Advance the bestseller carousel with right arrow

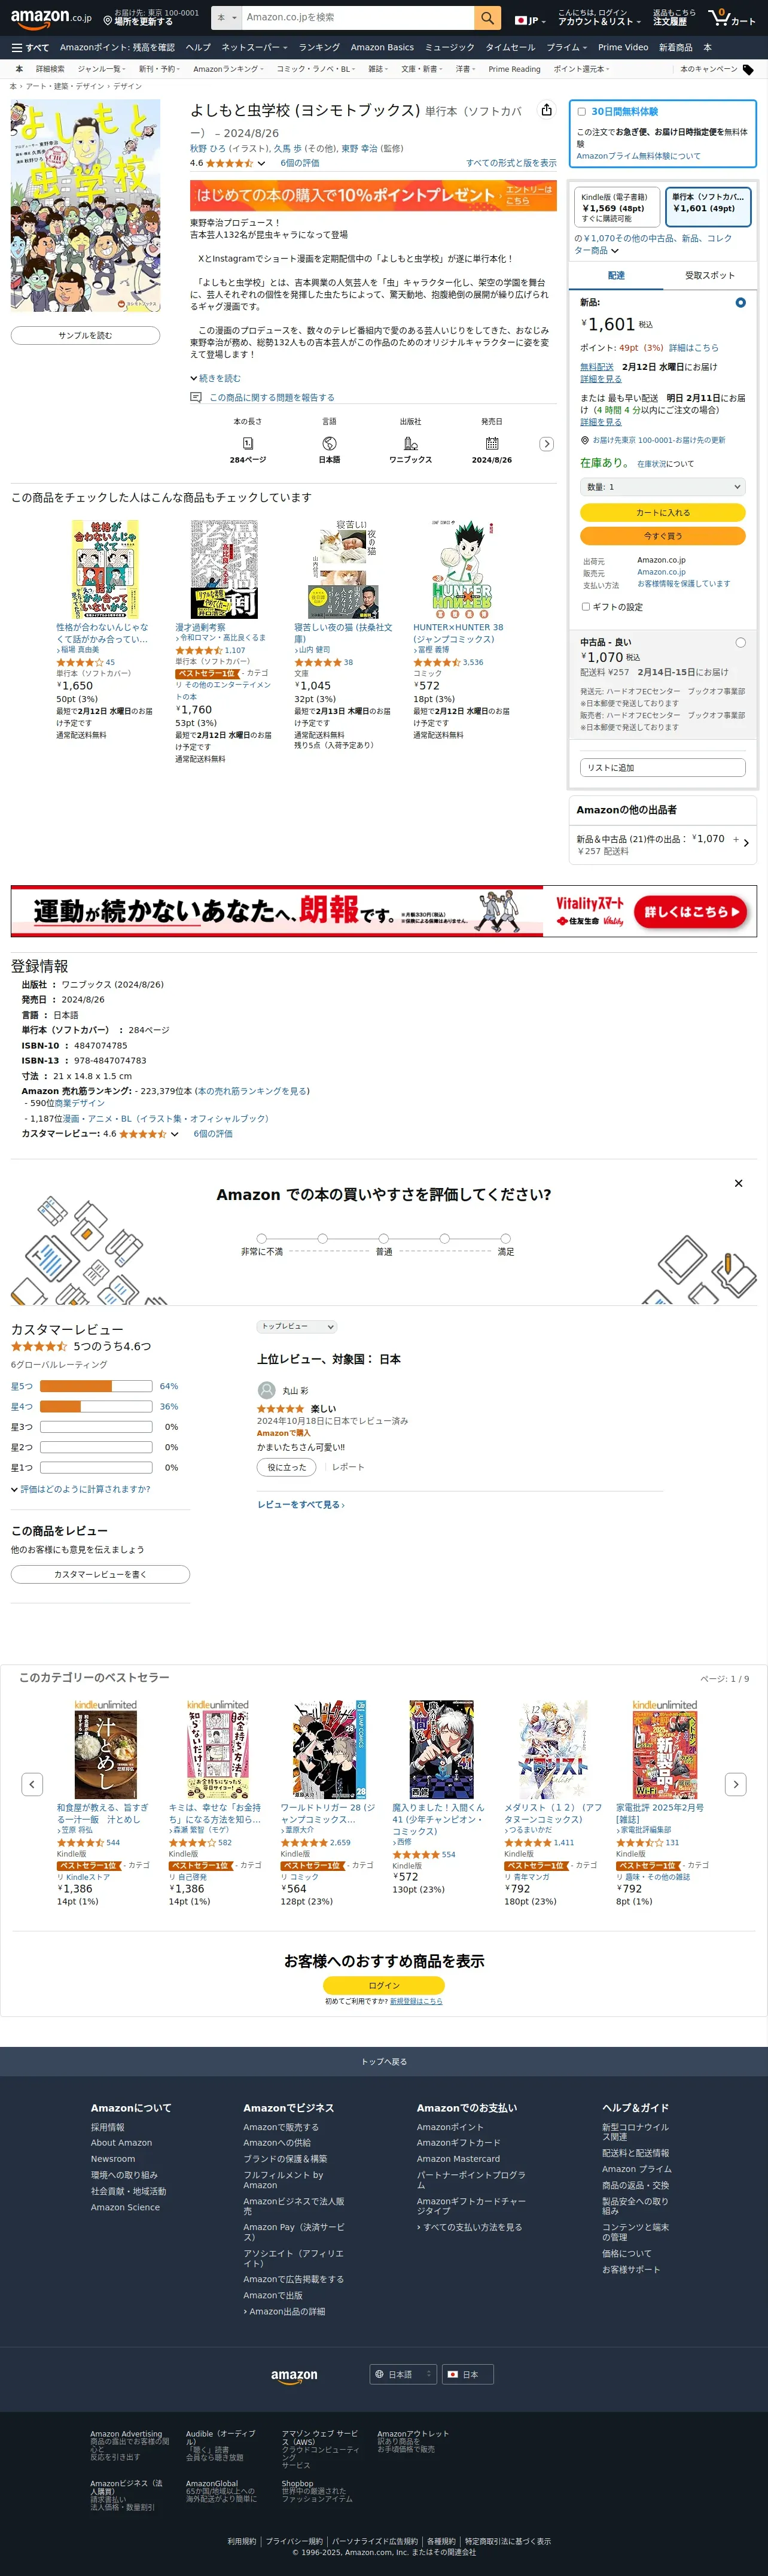pos(736,1784)
